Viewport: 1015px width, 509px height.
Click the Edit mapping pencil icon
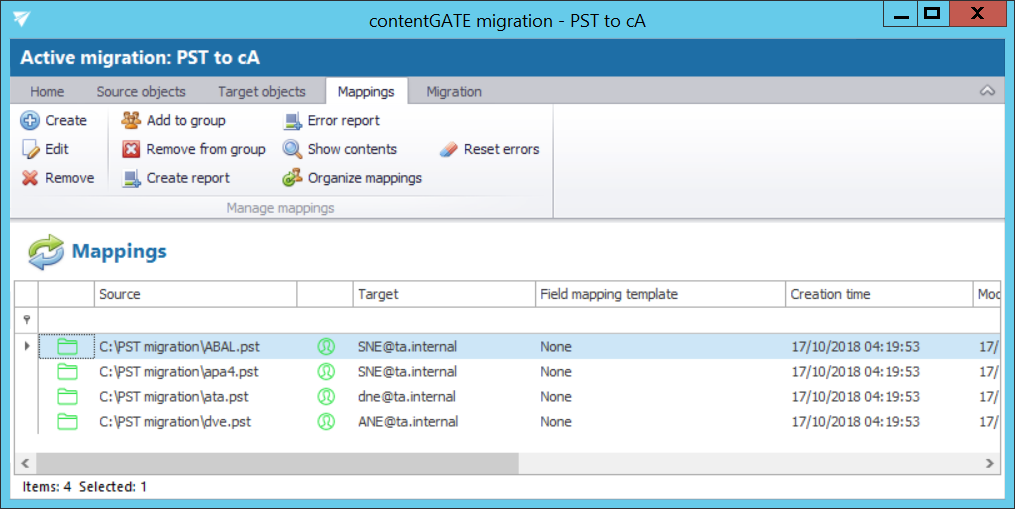tap(30, 150)
